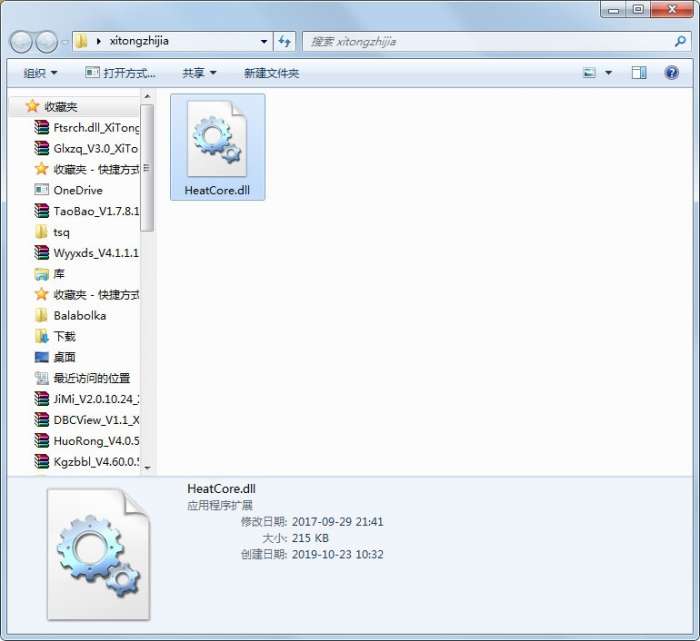The image size is (700, 641).
Task: Open the 组织 menu
Action: click(x=40, y=73)
